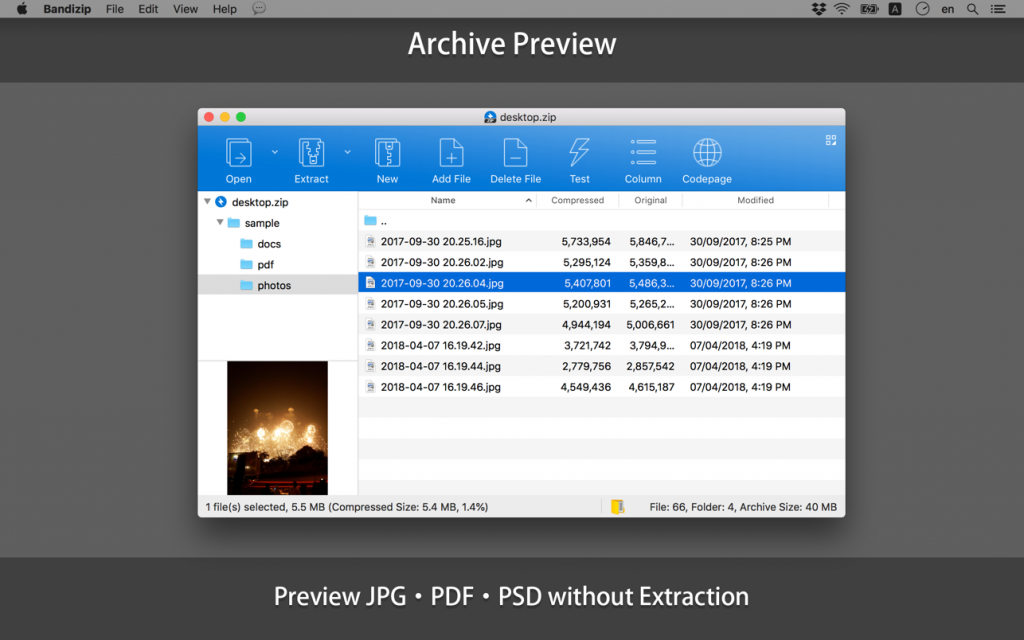Click the fireworks preview thumbnail
The height and width of the screenshot is (640, 1024).
pyautogui.click(x=277, y=428)
